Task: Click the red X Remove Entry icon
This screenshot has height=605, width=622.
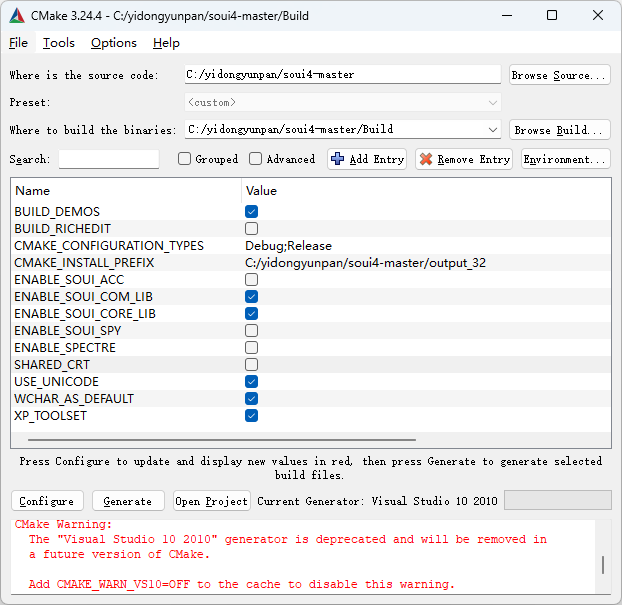Action: [426, 159]
